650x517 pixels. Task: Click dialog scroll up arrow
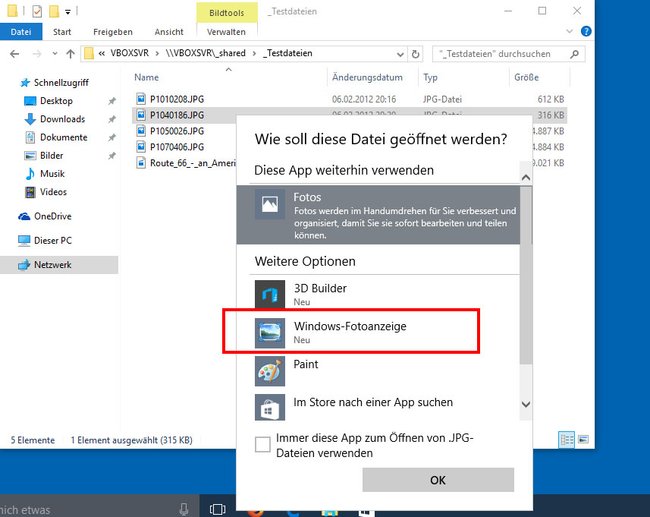[526, 177]
